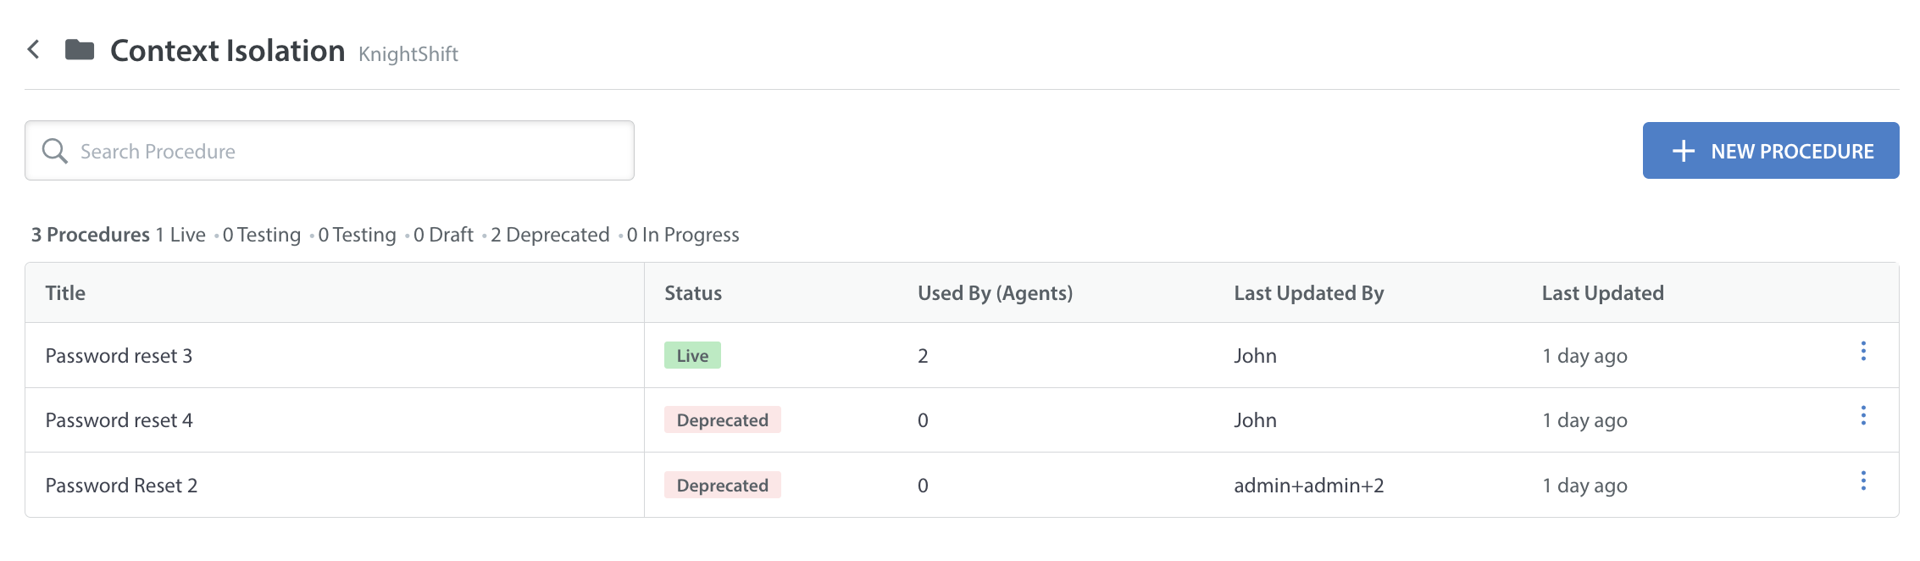The image size is (1920, 561).
Task: Click Deprecated badge for Password reset 4
Action: coord(722,420)
